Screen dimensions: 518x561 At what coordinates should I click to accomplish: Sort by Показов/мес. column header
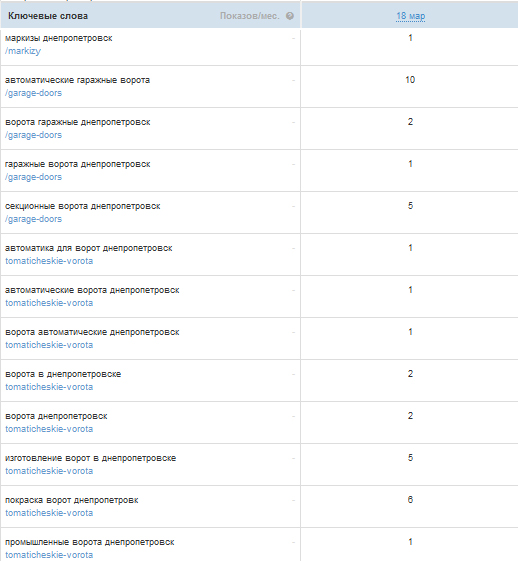point(249,16)
